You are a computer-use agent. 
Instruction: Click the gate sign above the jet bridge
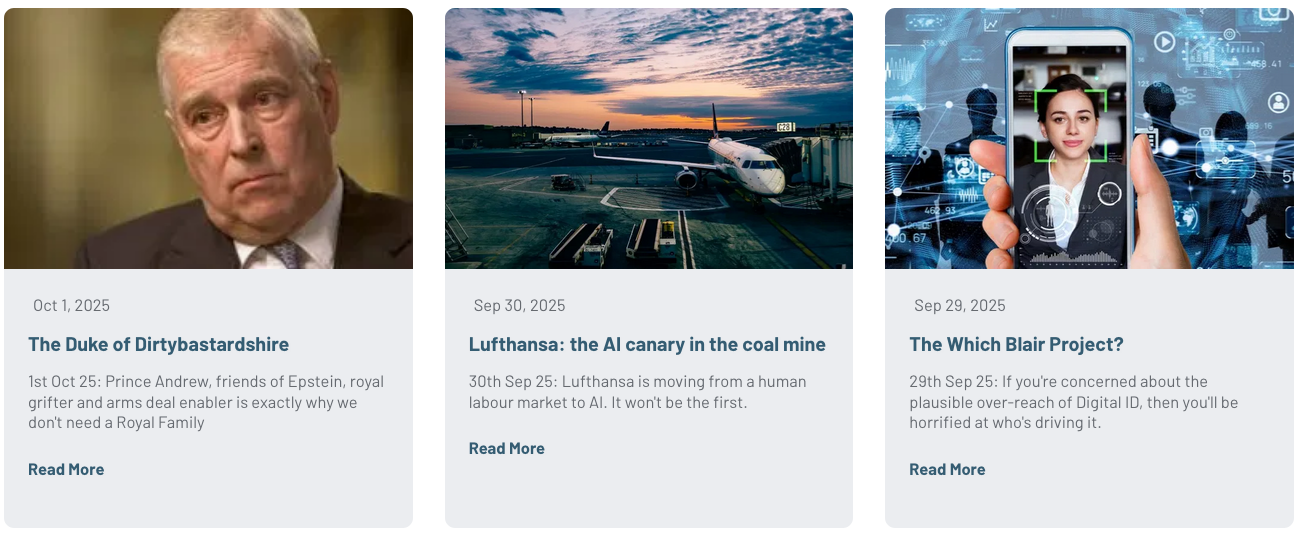pos(785,127)
